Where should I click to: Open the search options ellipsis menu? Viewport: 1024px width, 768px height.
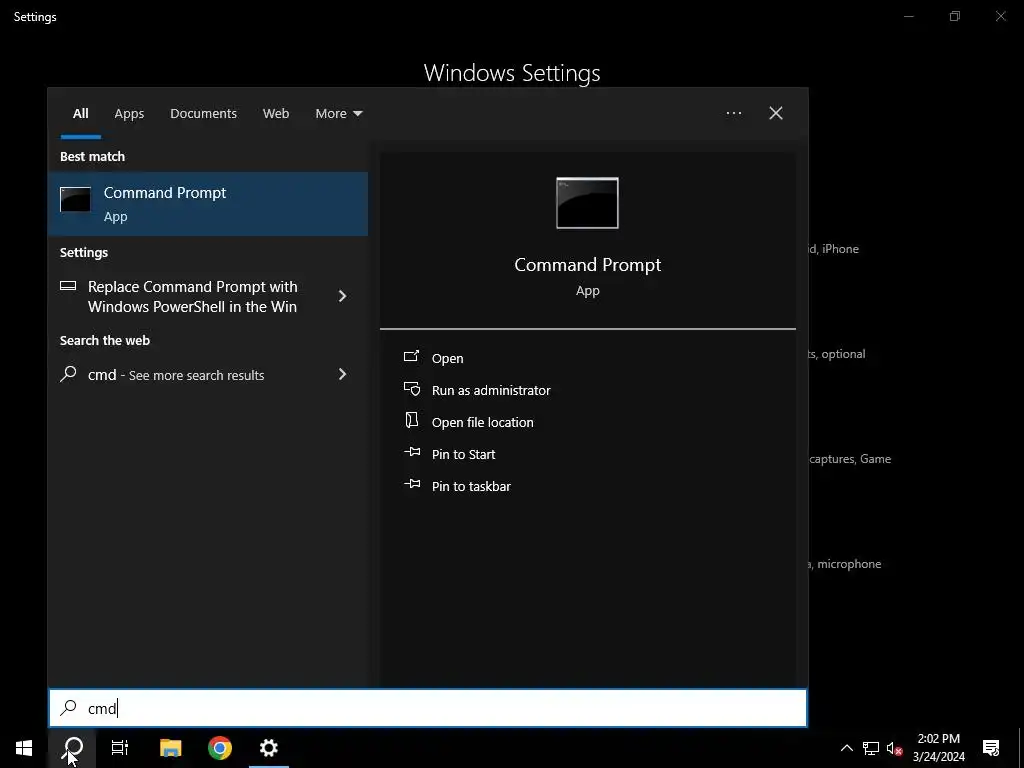733,114
